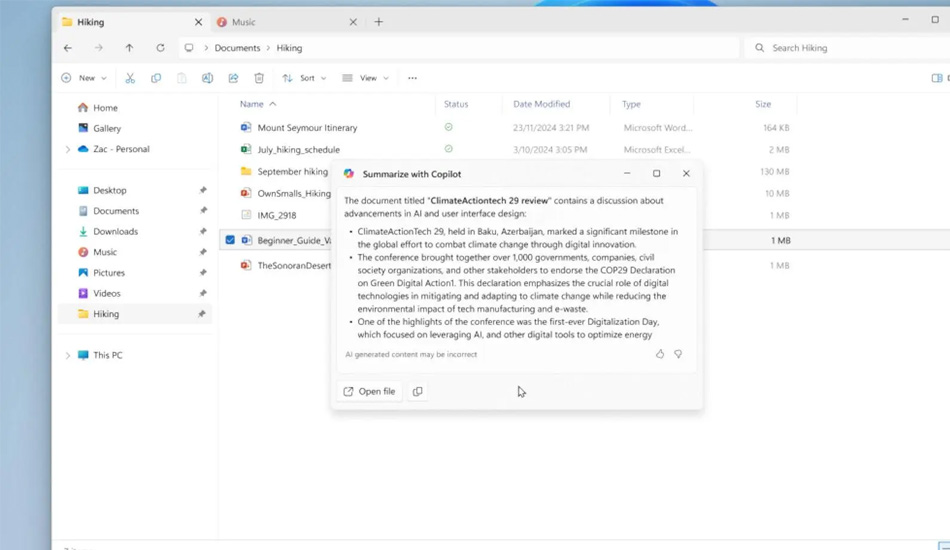This screenshot has height=550, width=950.
Task: Open Desktop in quick access
Action: pyautogui.click(x=102, y=190)
